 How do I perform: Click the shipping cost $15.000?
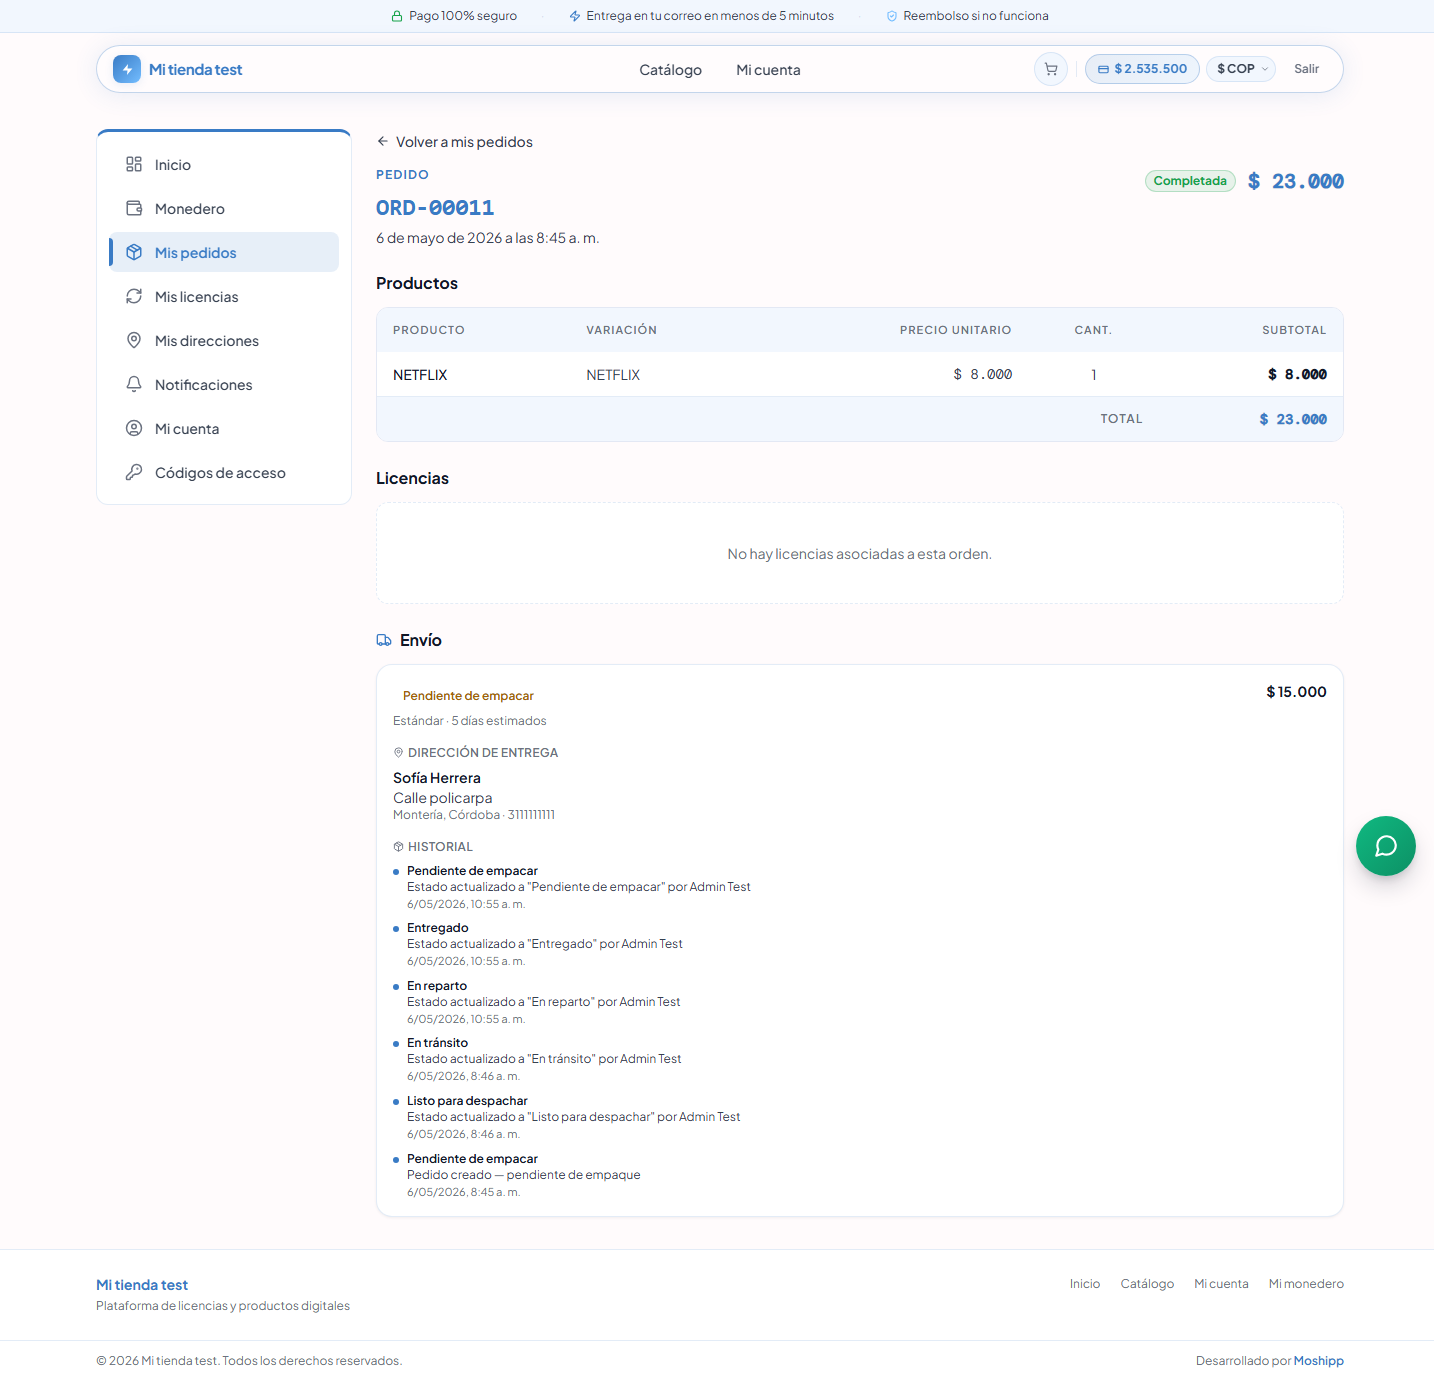(x=1296, y=692)
